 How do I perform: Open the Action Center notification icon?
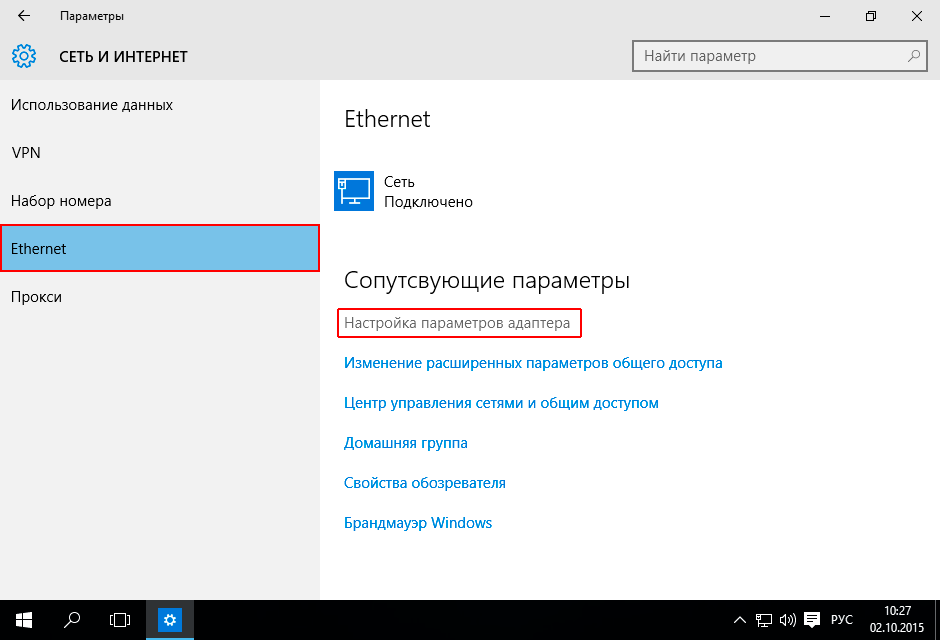pos(812,620)
